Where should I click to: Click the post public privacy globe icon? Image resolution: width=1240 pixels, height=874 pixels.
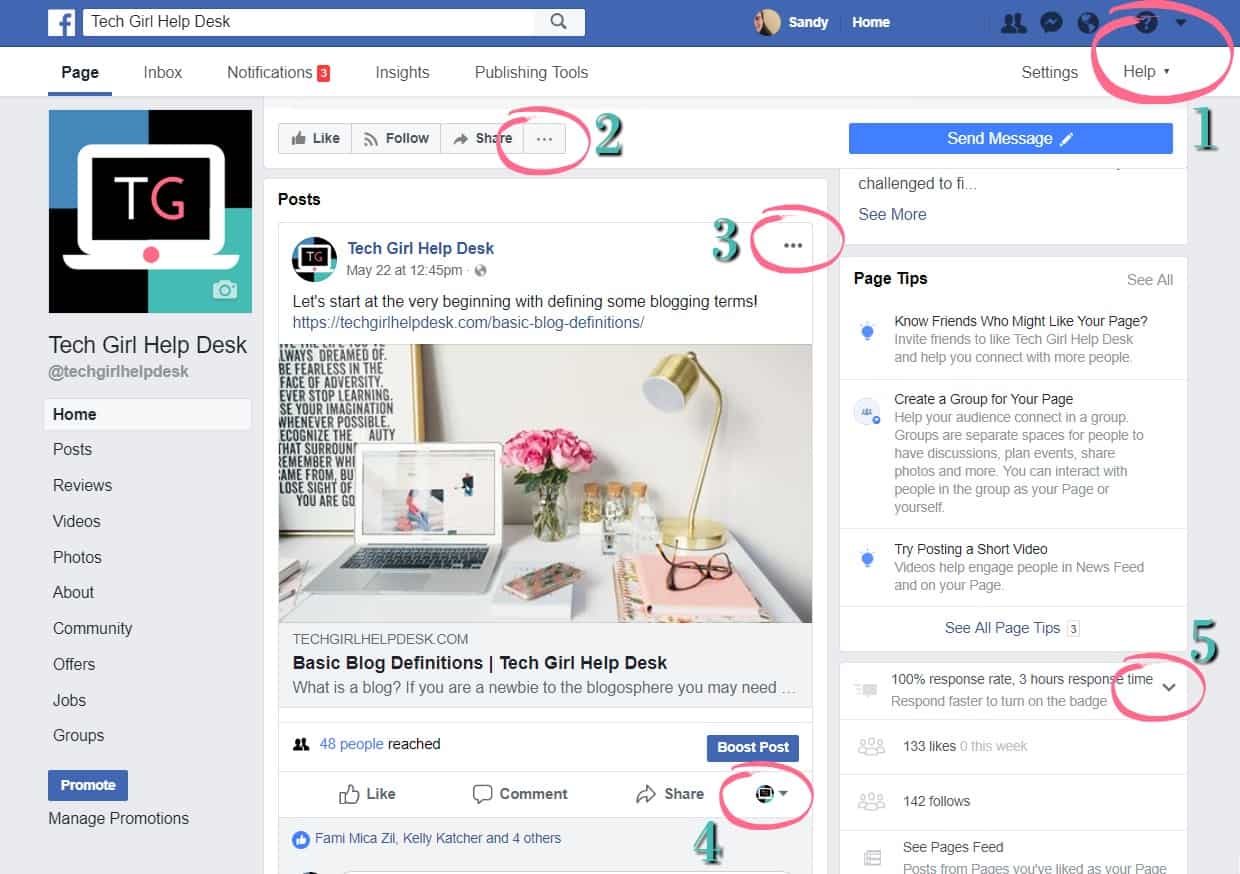481,271
